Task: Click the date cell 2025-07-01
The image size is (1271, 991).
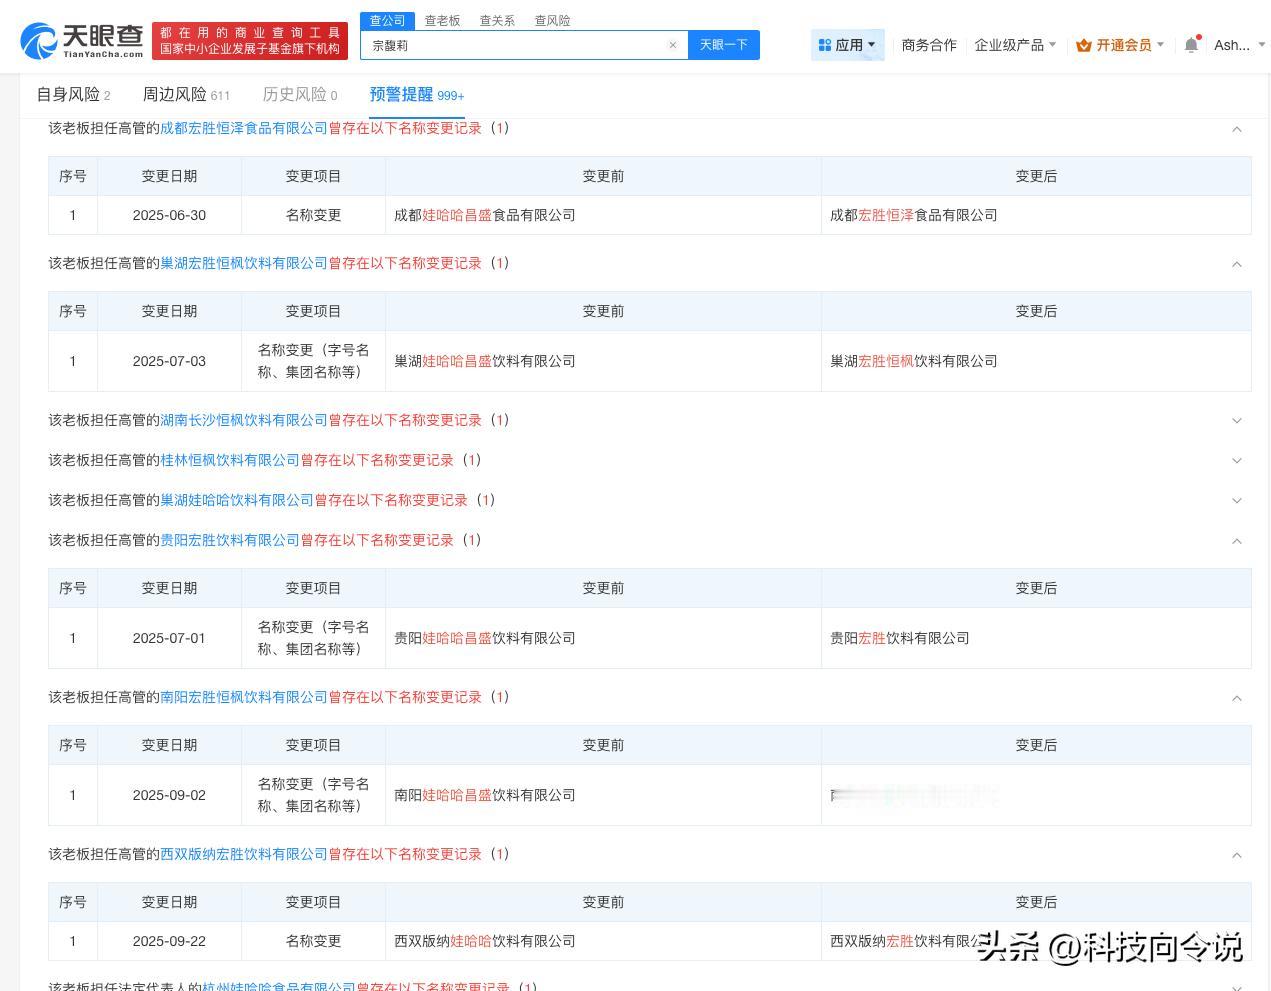Action: click(x=169, y=638)
